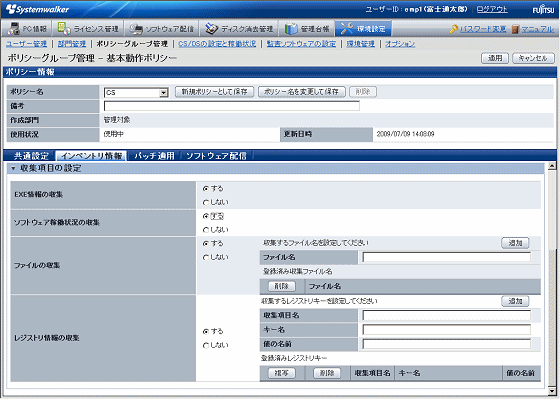This screenshot has width=560, height=399.
Task: Select しない for レジストリ情報の収集
Action: pos(205,345)
